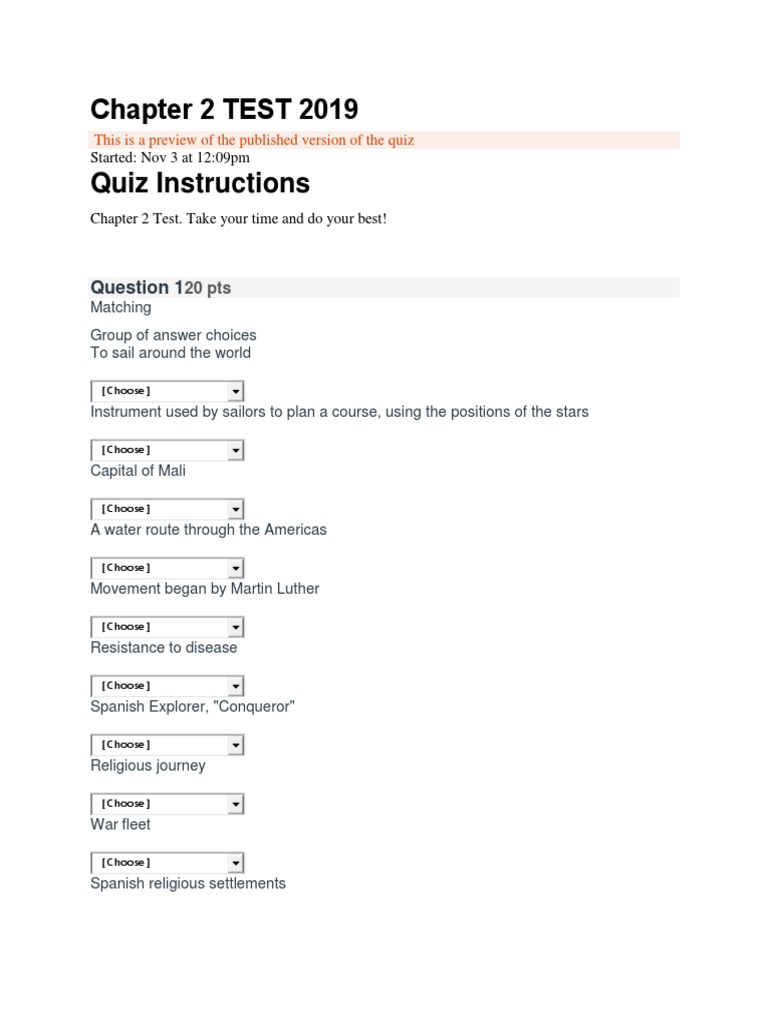Expand the 'A water route through the Americas' dropdown
The width and height of the screenshot is (768, 1024).
click(166, 568)
